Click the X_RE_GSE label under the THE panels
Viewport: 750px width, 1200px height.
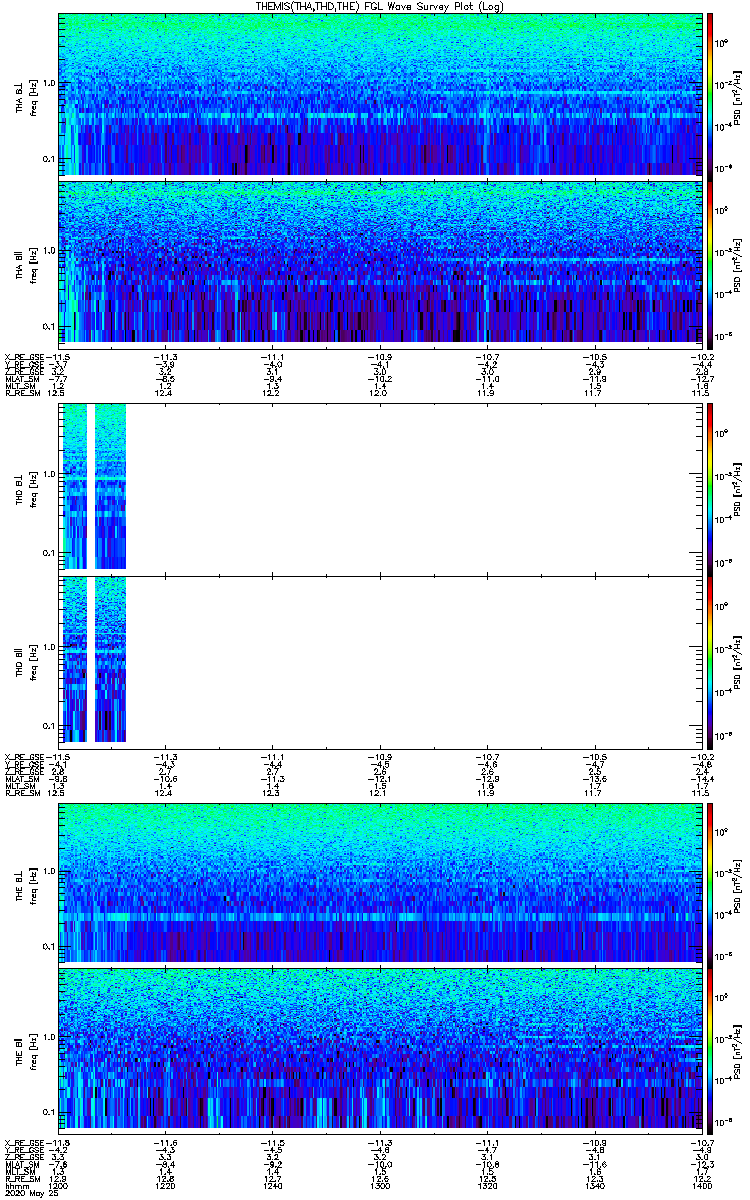coord(23,1143)
